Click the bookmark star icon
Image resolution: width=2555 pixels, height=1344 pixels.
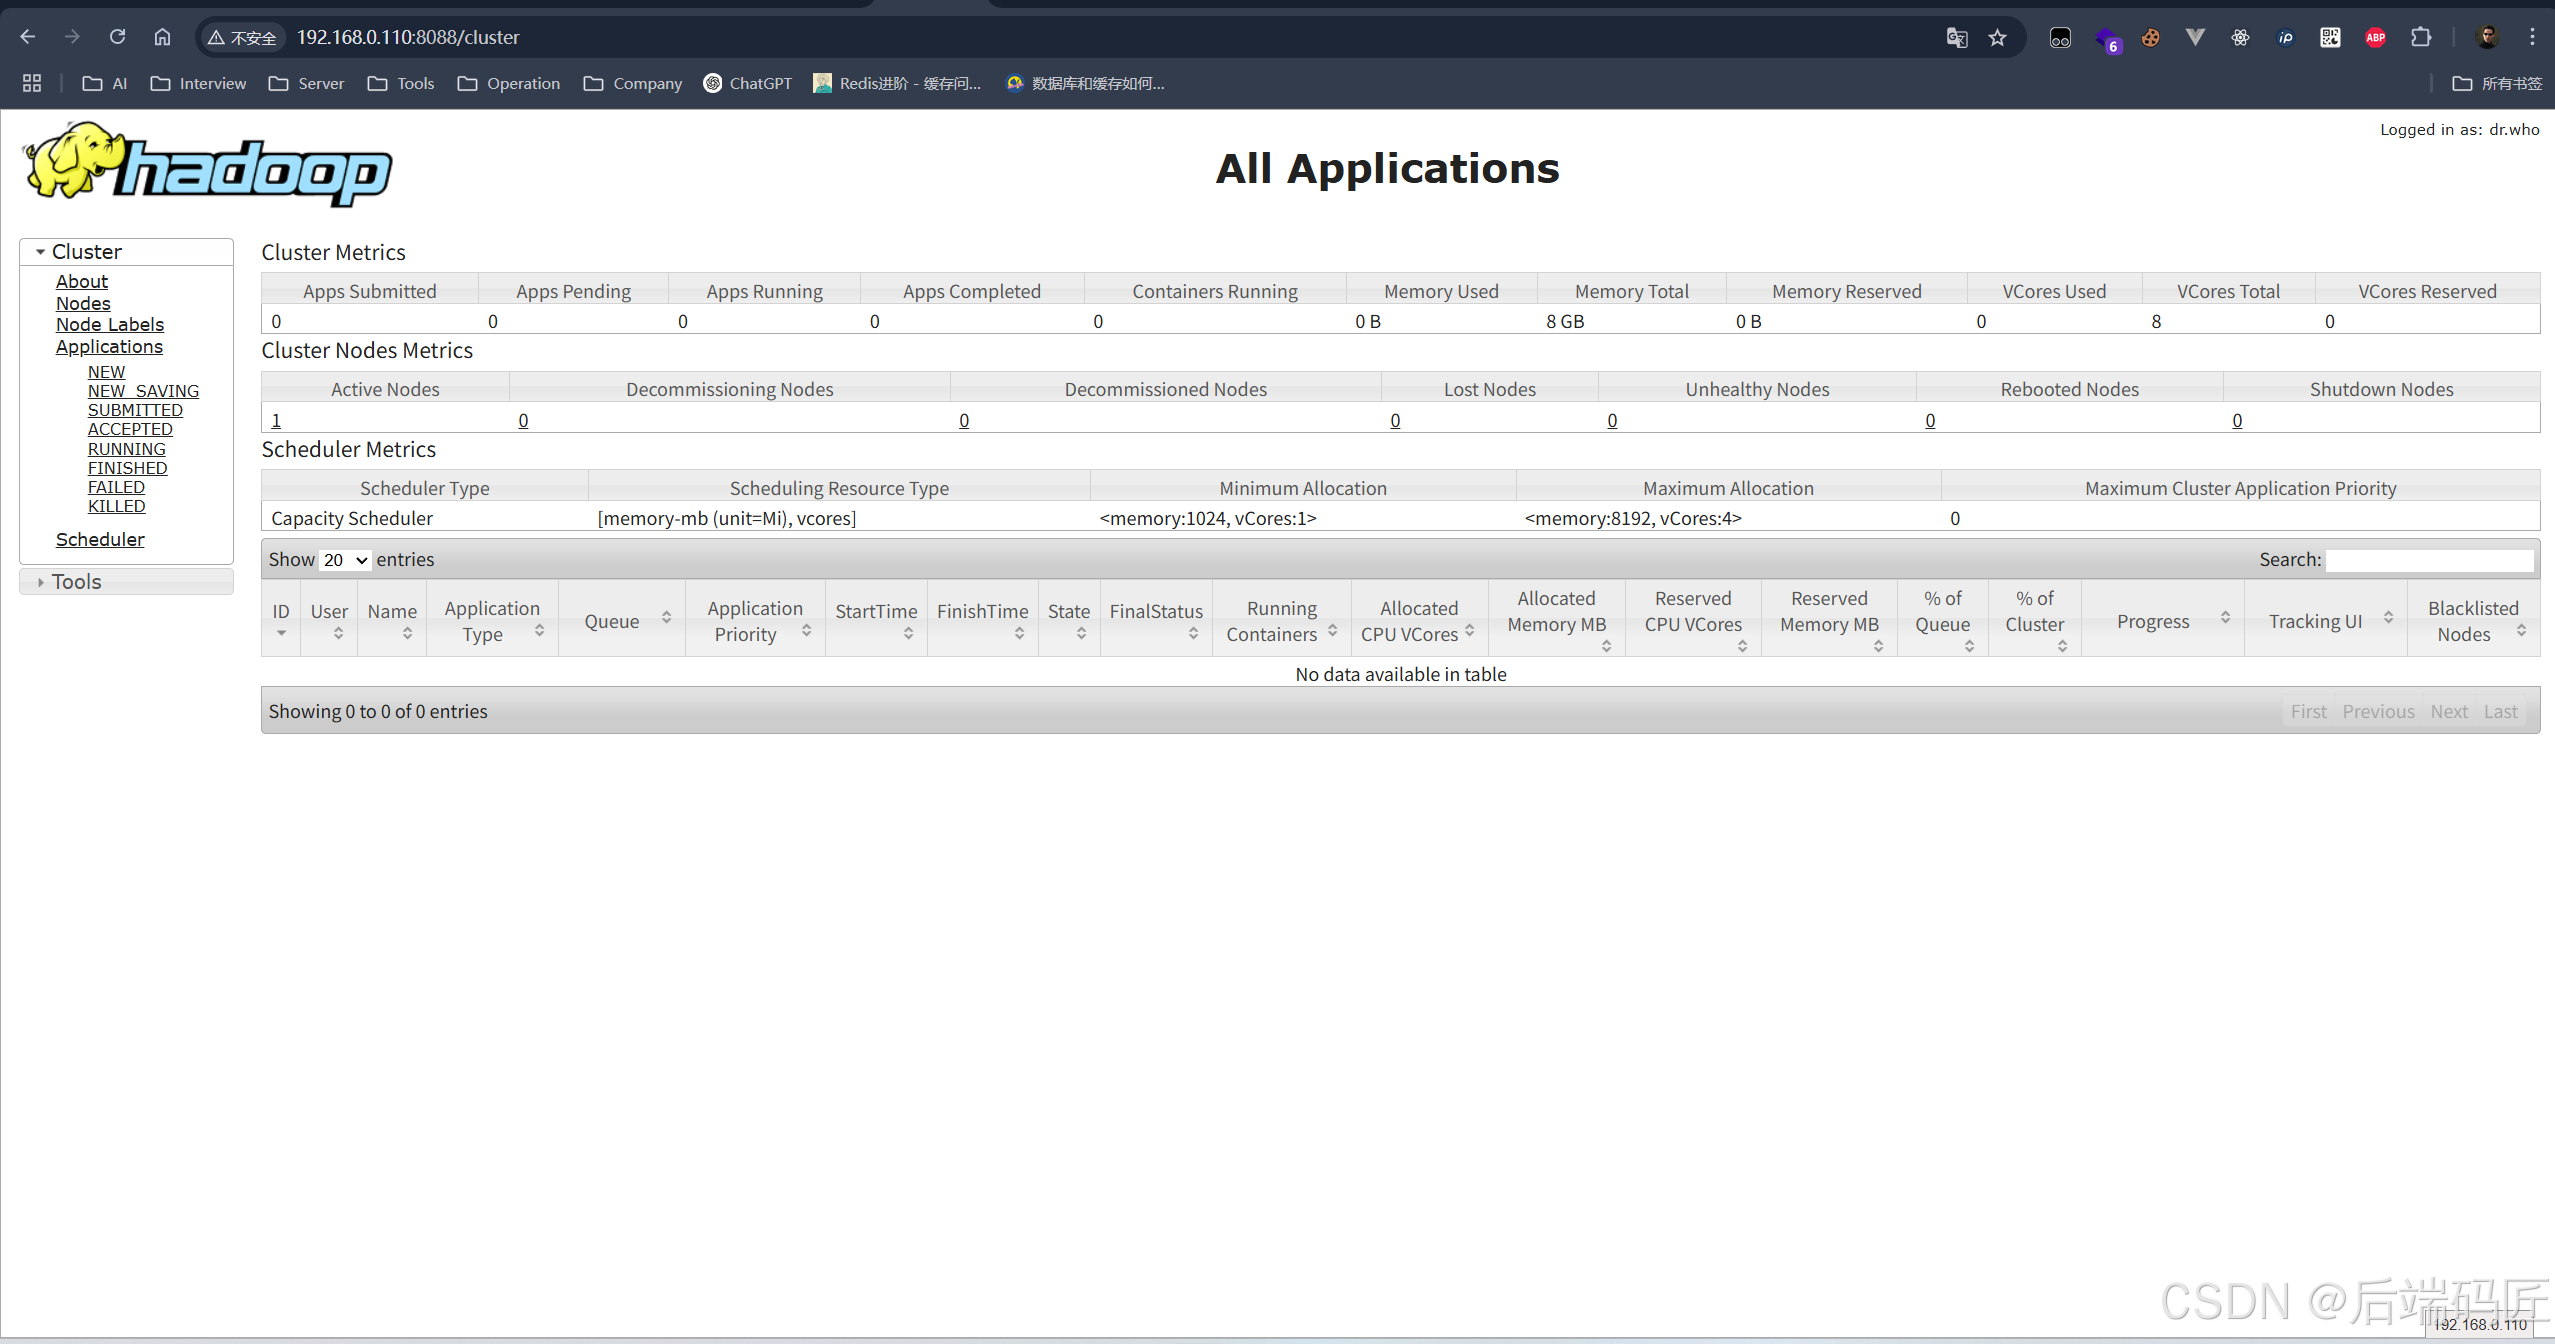[x=1997, y=37]
